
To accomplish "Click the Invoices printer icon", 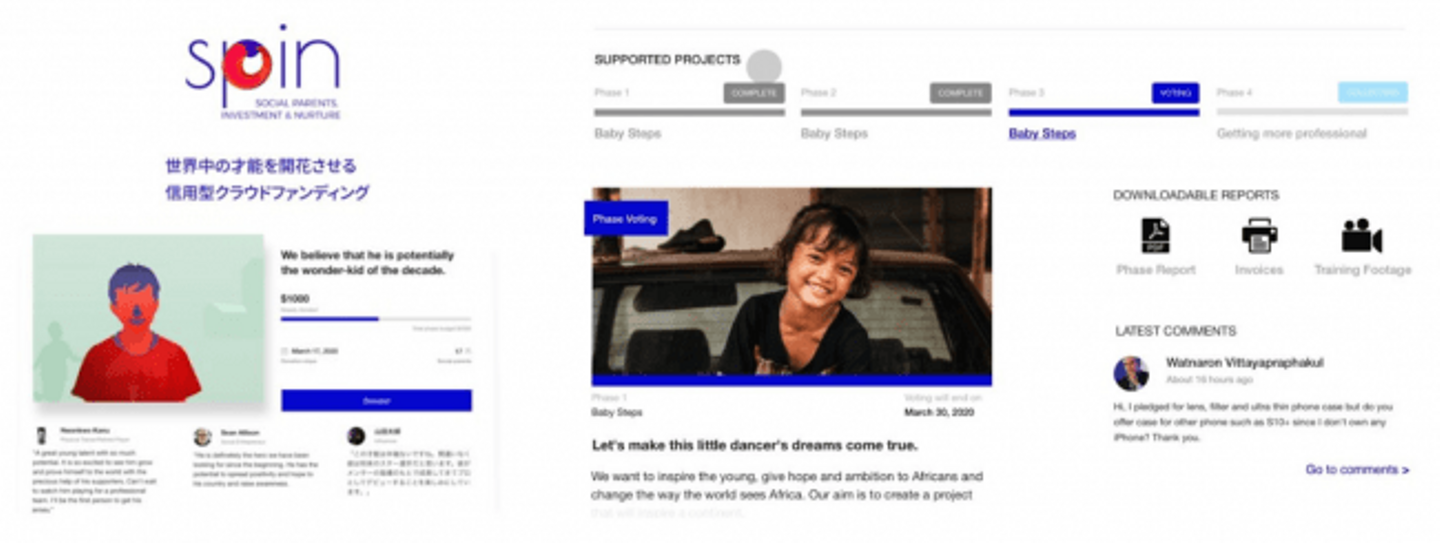I will coord(1259,236).
